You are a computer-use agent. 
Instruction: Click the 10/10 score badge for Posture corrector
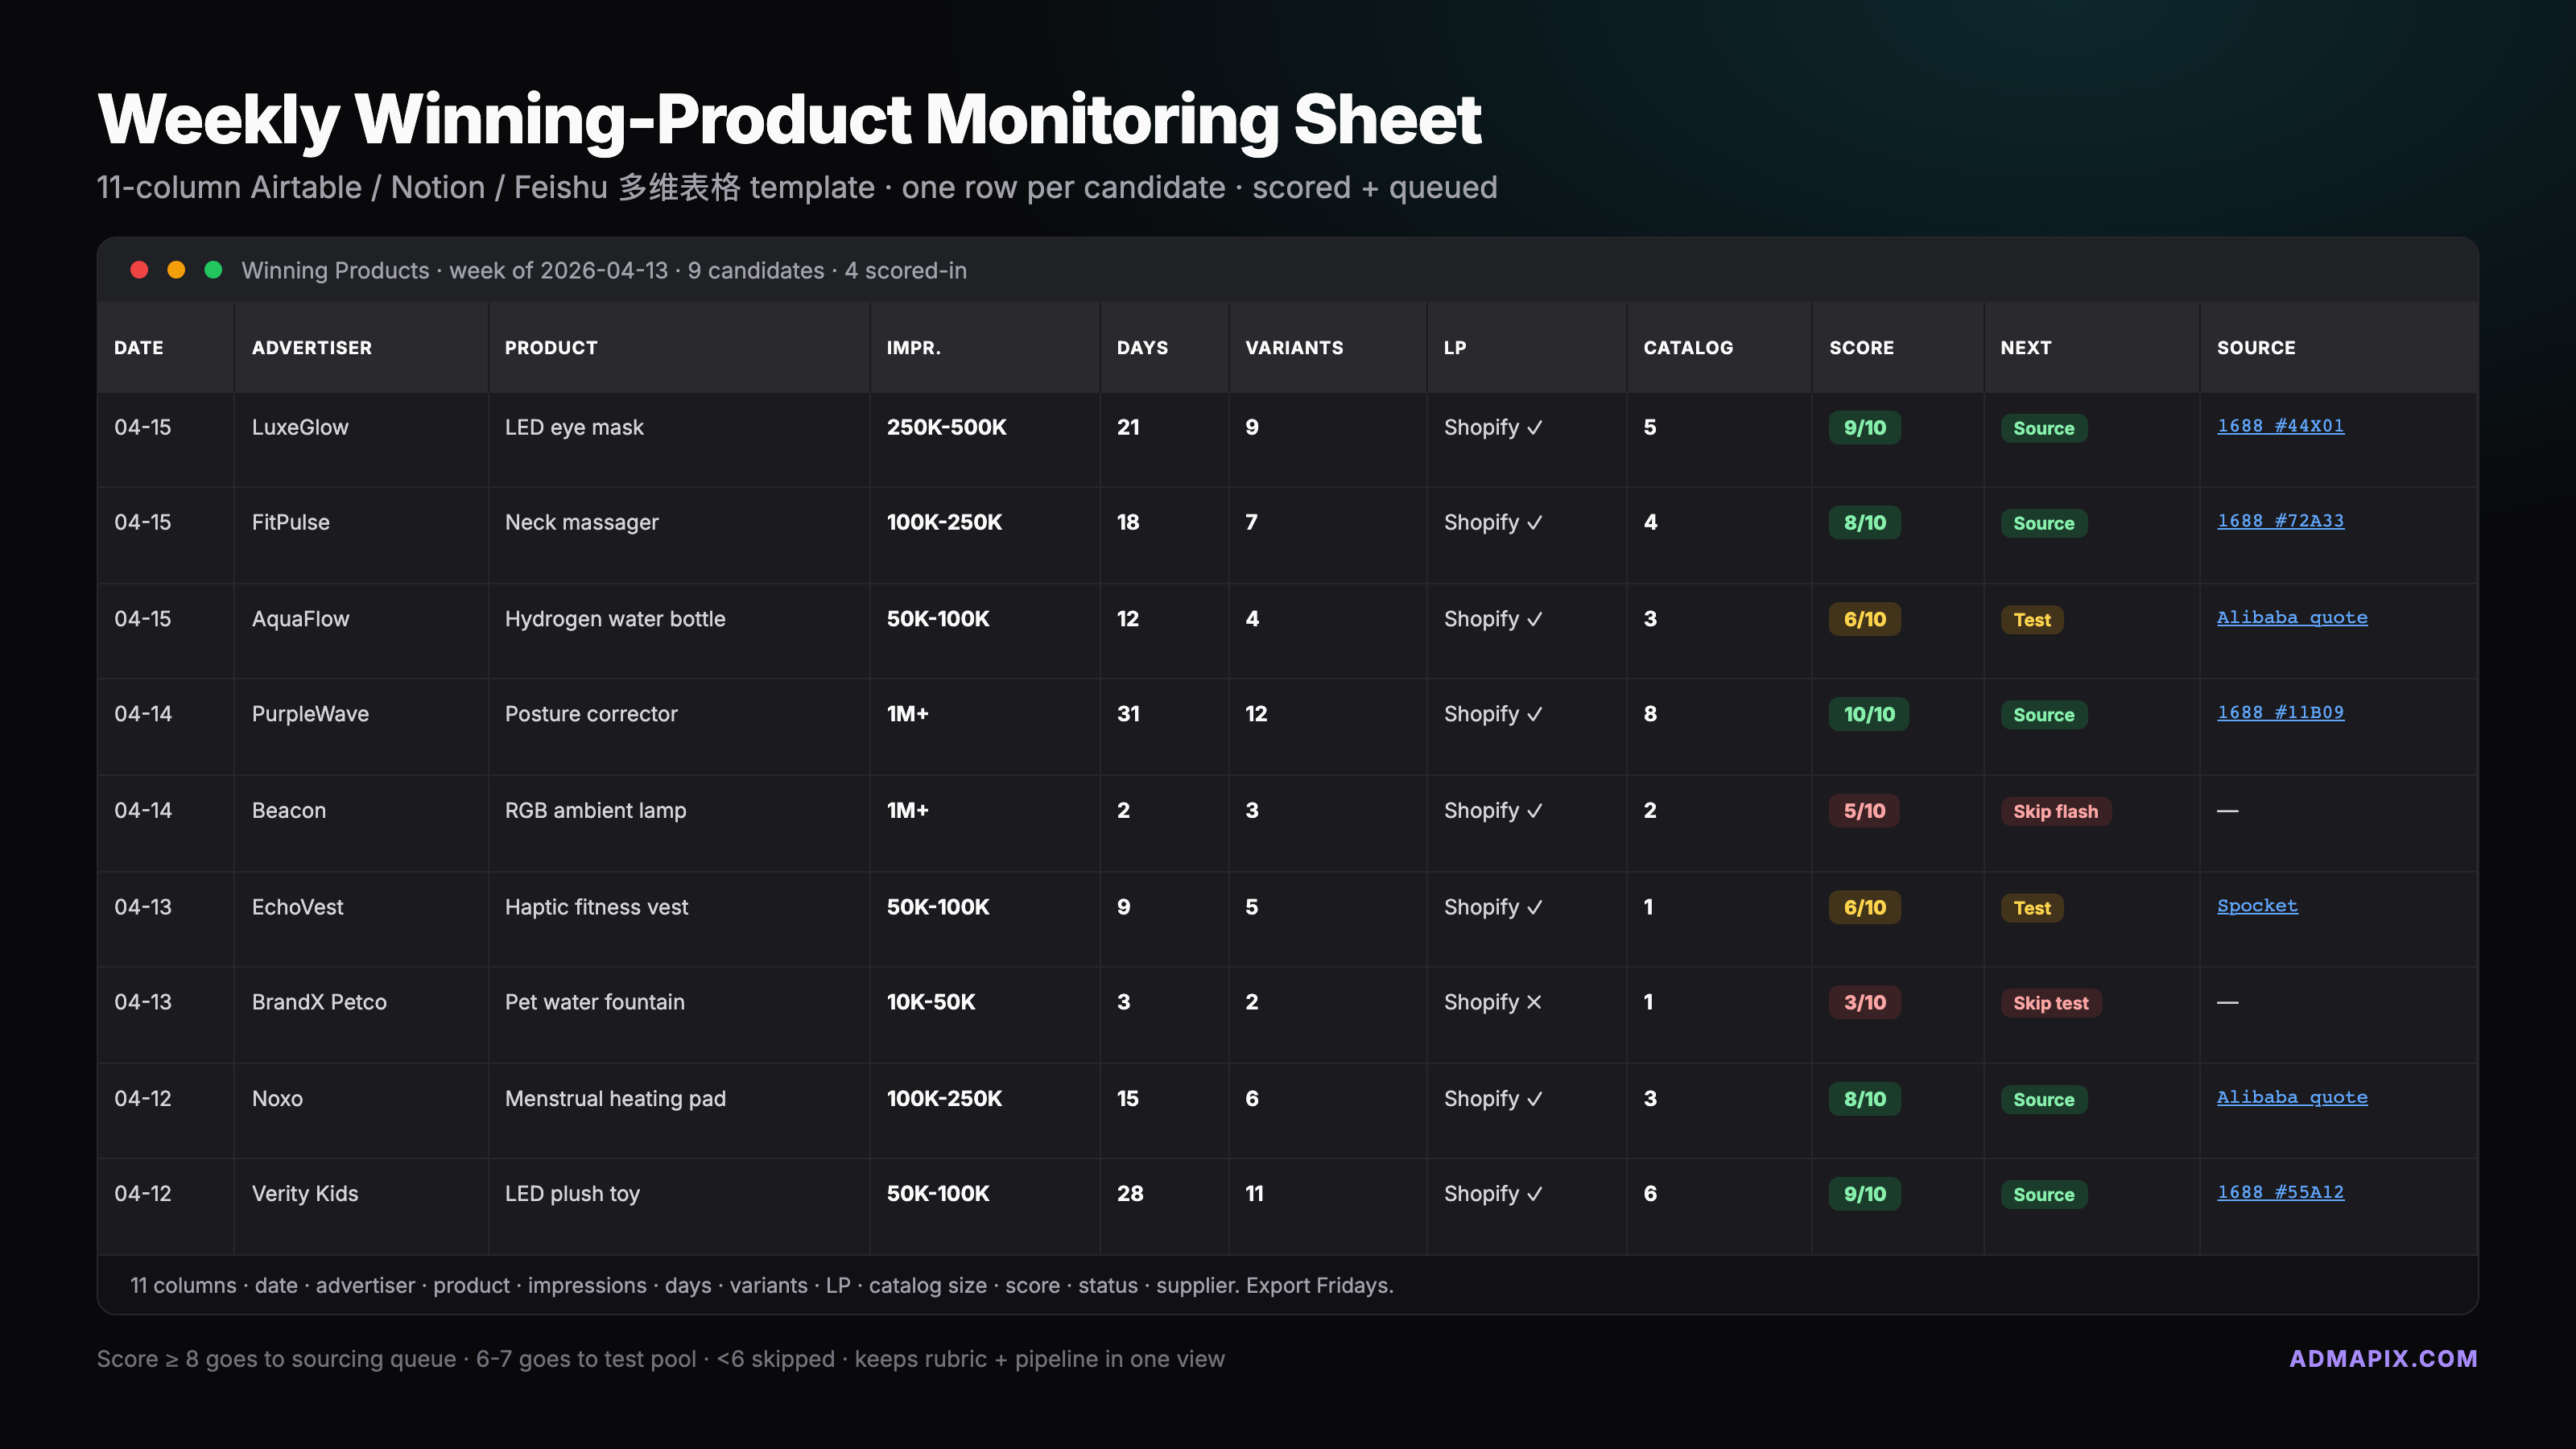click(1868, 714)
